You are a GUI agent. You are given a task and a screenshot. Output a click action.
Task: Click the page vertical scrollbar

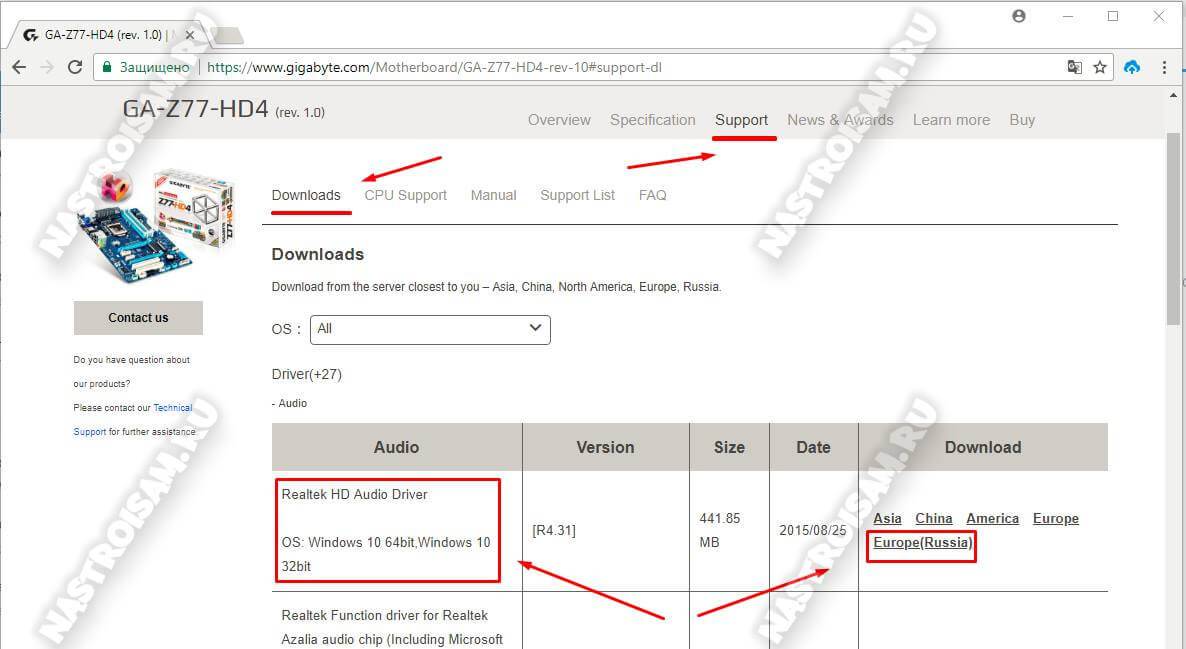tap(1174, 230)
